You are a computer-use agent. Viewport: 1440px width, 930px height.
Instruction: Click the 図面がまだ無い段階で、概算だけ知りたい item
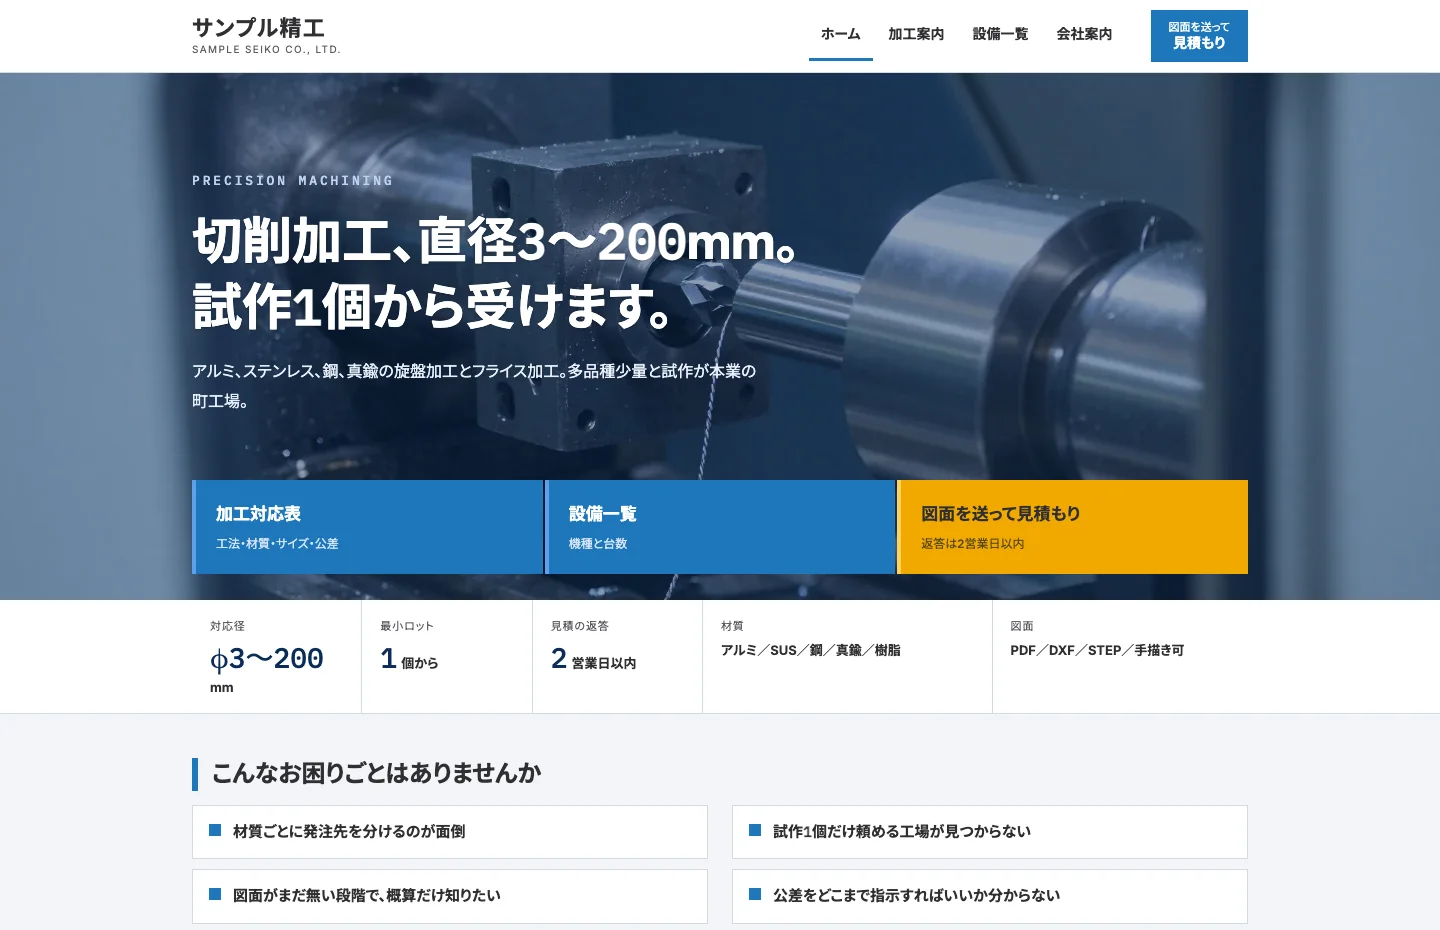pyautogui.click(x=450, y=896)
